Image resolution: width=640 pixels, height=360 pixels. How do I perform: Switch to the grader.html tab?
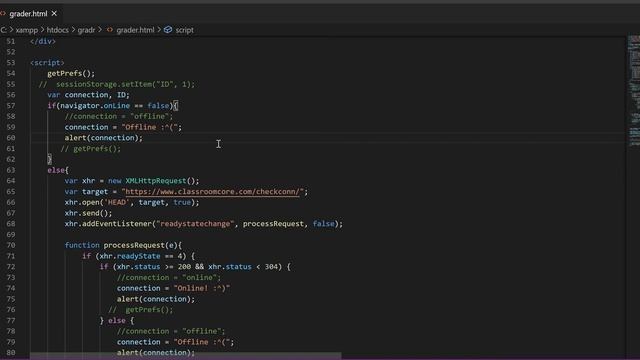pyautogui.click(x=28, y=14)
